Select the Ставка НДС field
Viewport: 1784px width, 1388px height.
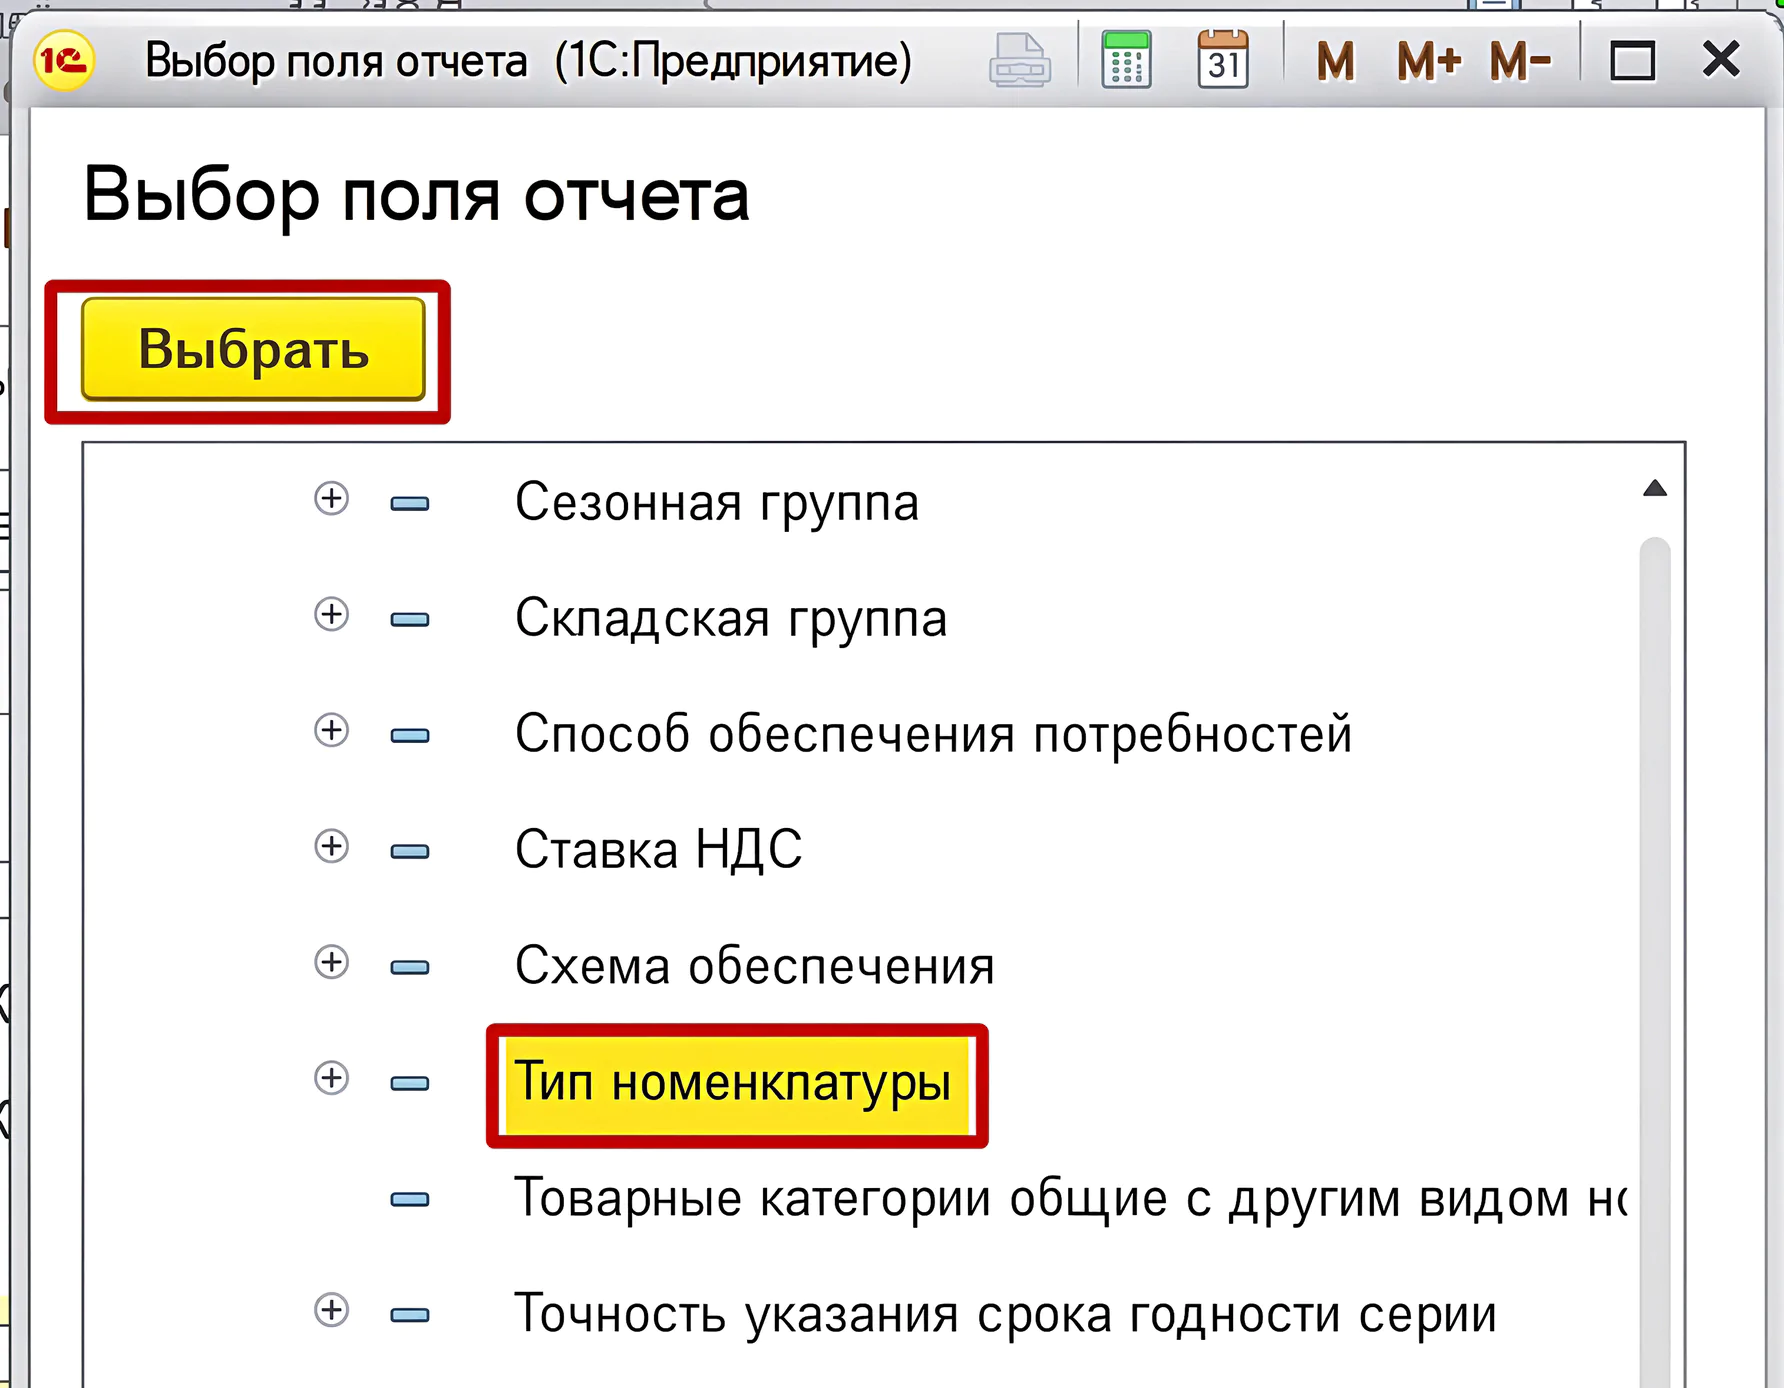(658, 850)
